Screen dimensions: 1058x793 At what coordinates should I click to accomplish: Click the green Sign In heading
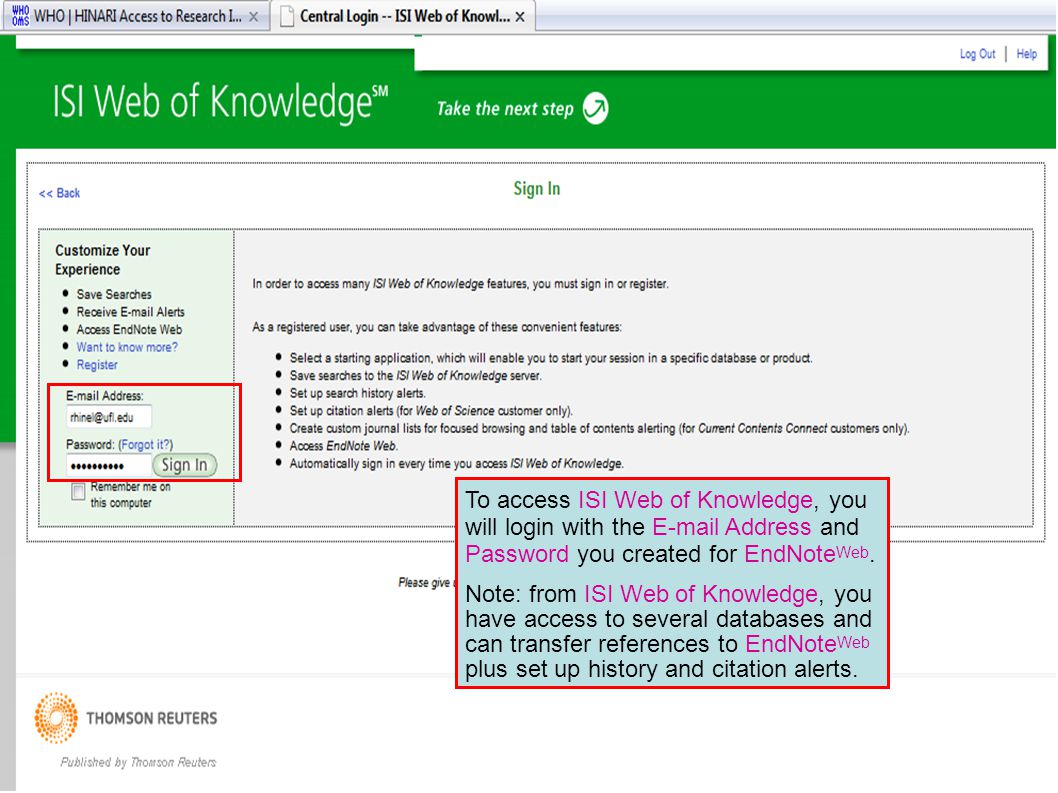point(536,188)
